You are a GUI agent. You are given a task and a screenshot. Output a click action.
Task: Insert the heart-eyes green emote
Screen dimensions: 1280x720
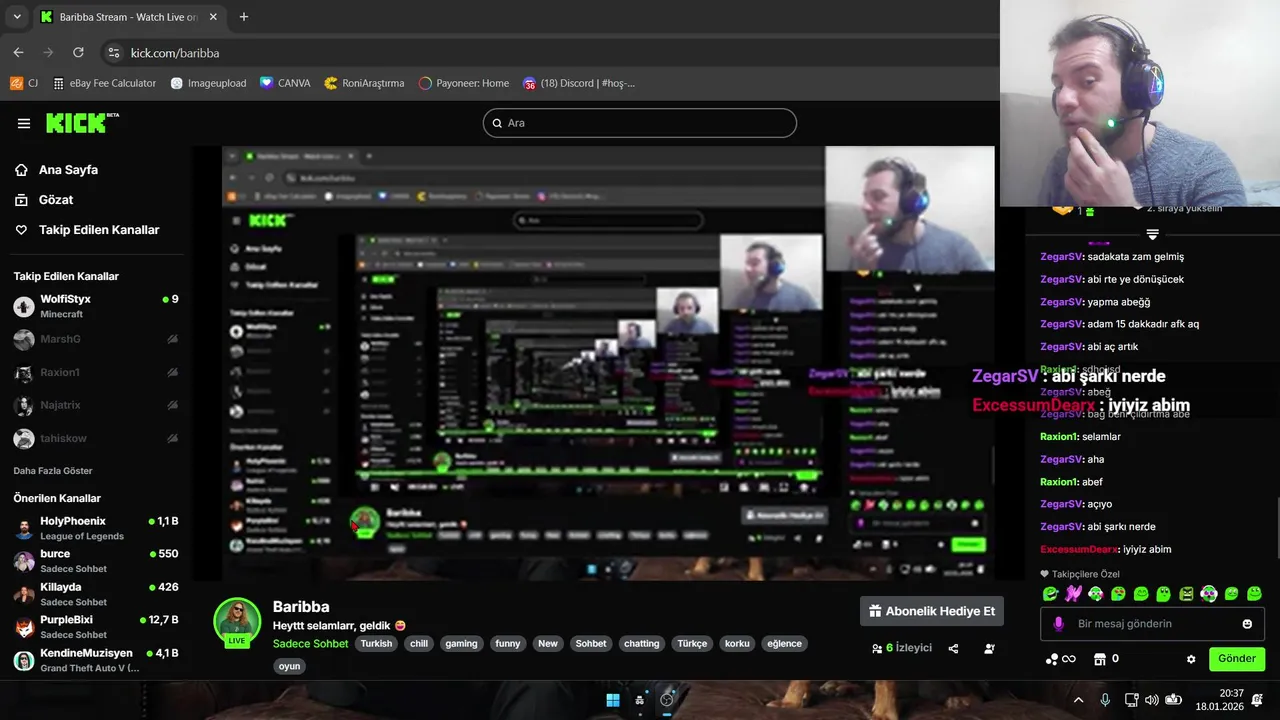tap(1119, 594)
